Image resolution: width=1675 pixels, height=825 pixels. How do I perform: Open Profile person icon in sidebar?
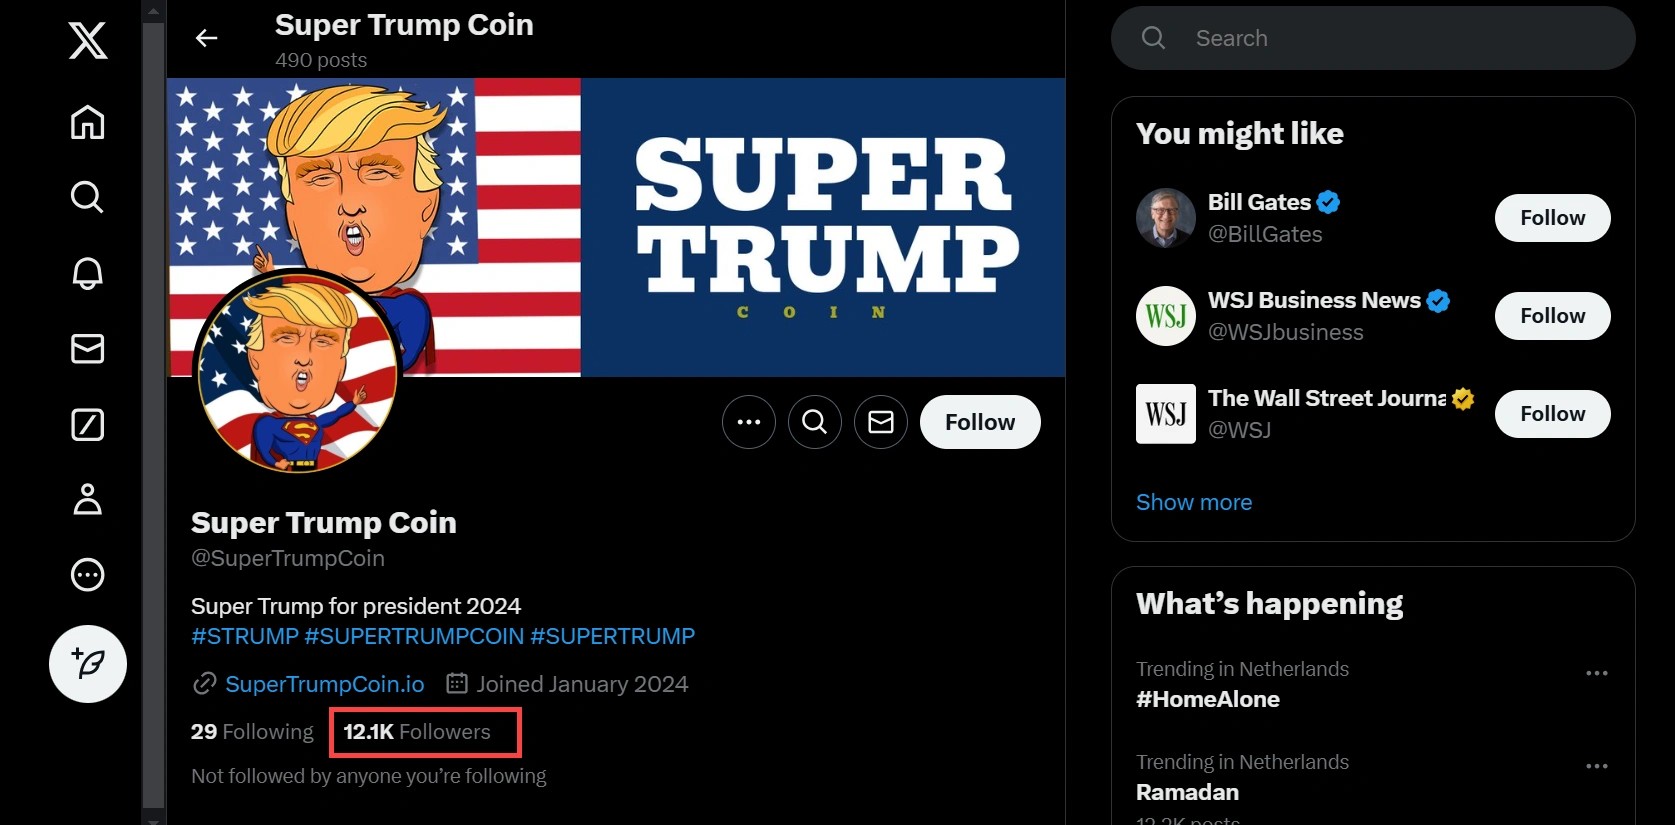click(88, 499)
